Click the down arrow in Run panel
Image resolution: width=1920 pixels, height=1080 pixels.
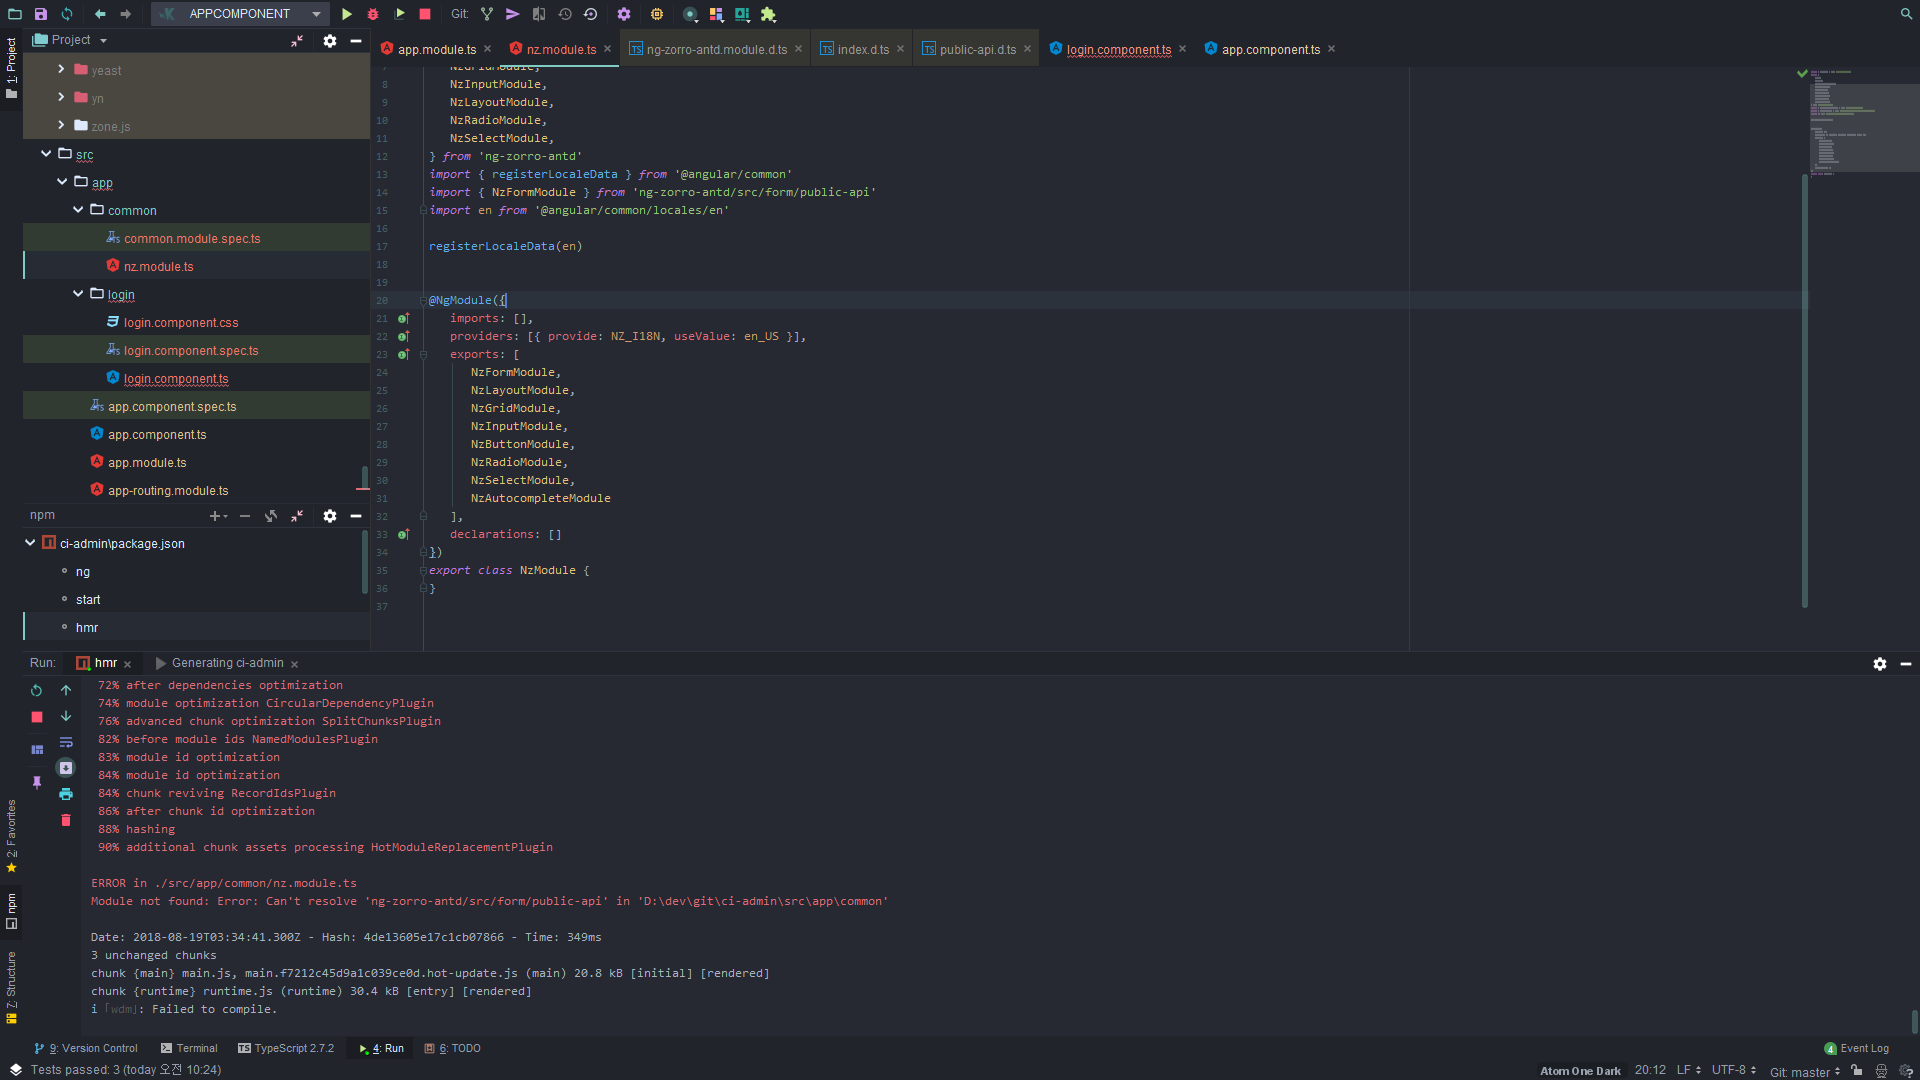pyautogui.click(x=66, y=716)
